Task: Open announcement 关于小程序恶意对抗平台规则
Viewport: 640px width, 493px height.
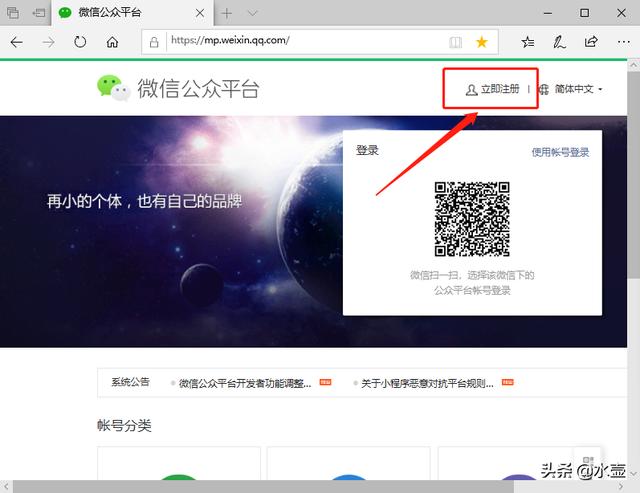Action: tap(427, 383)
